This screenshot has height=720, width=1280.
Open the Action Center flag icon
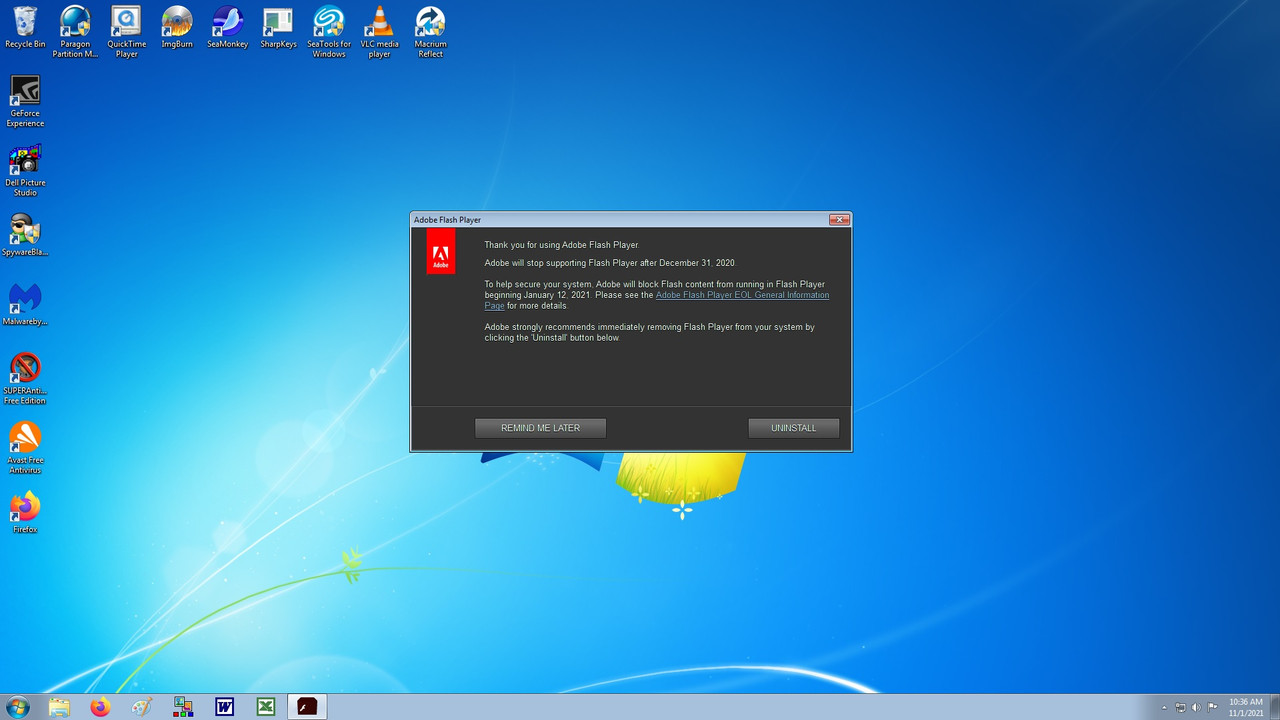click(1213, 708)
